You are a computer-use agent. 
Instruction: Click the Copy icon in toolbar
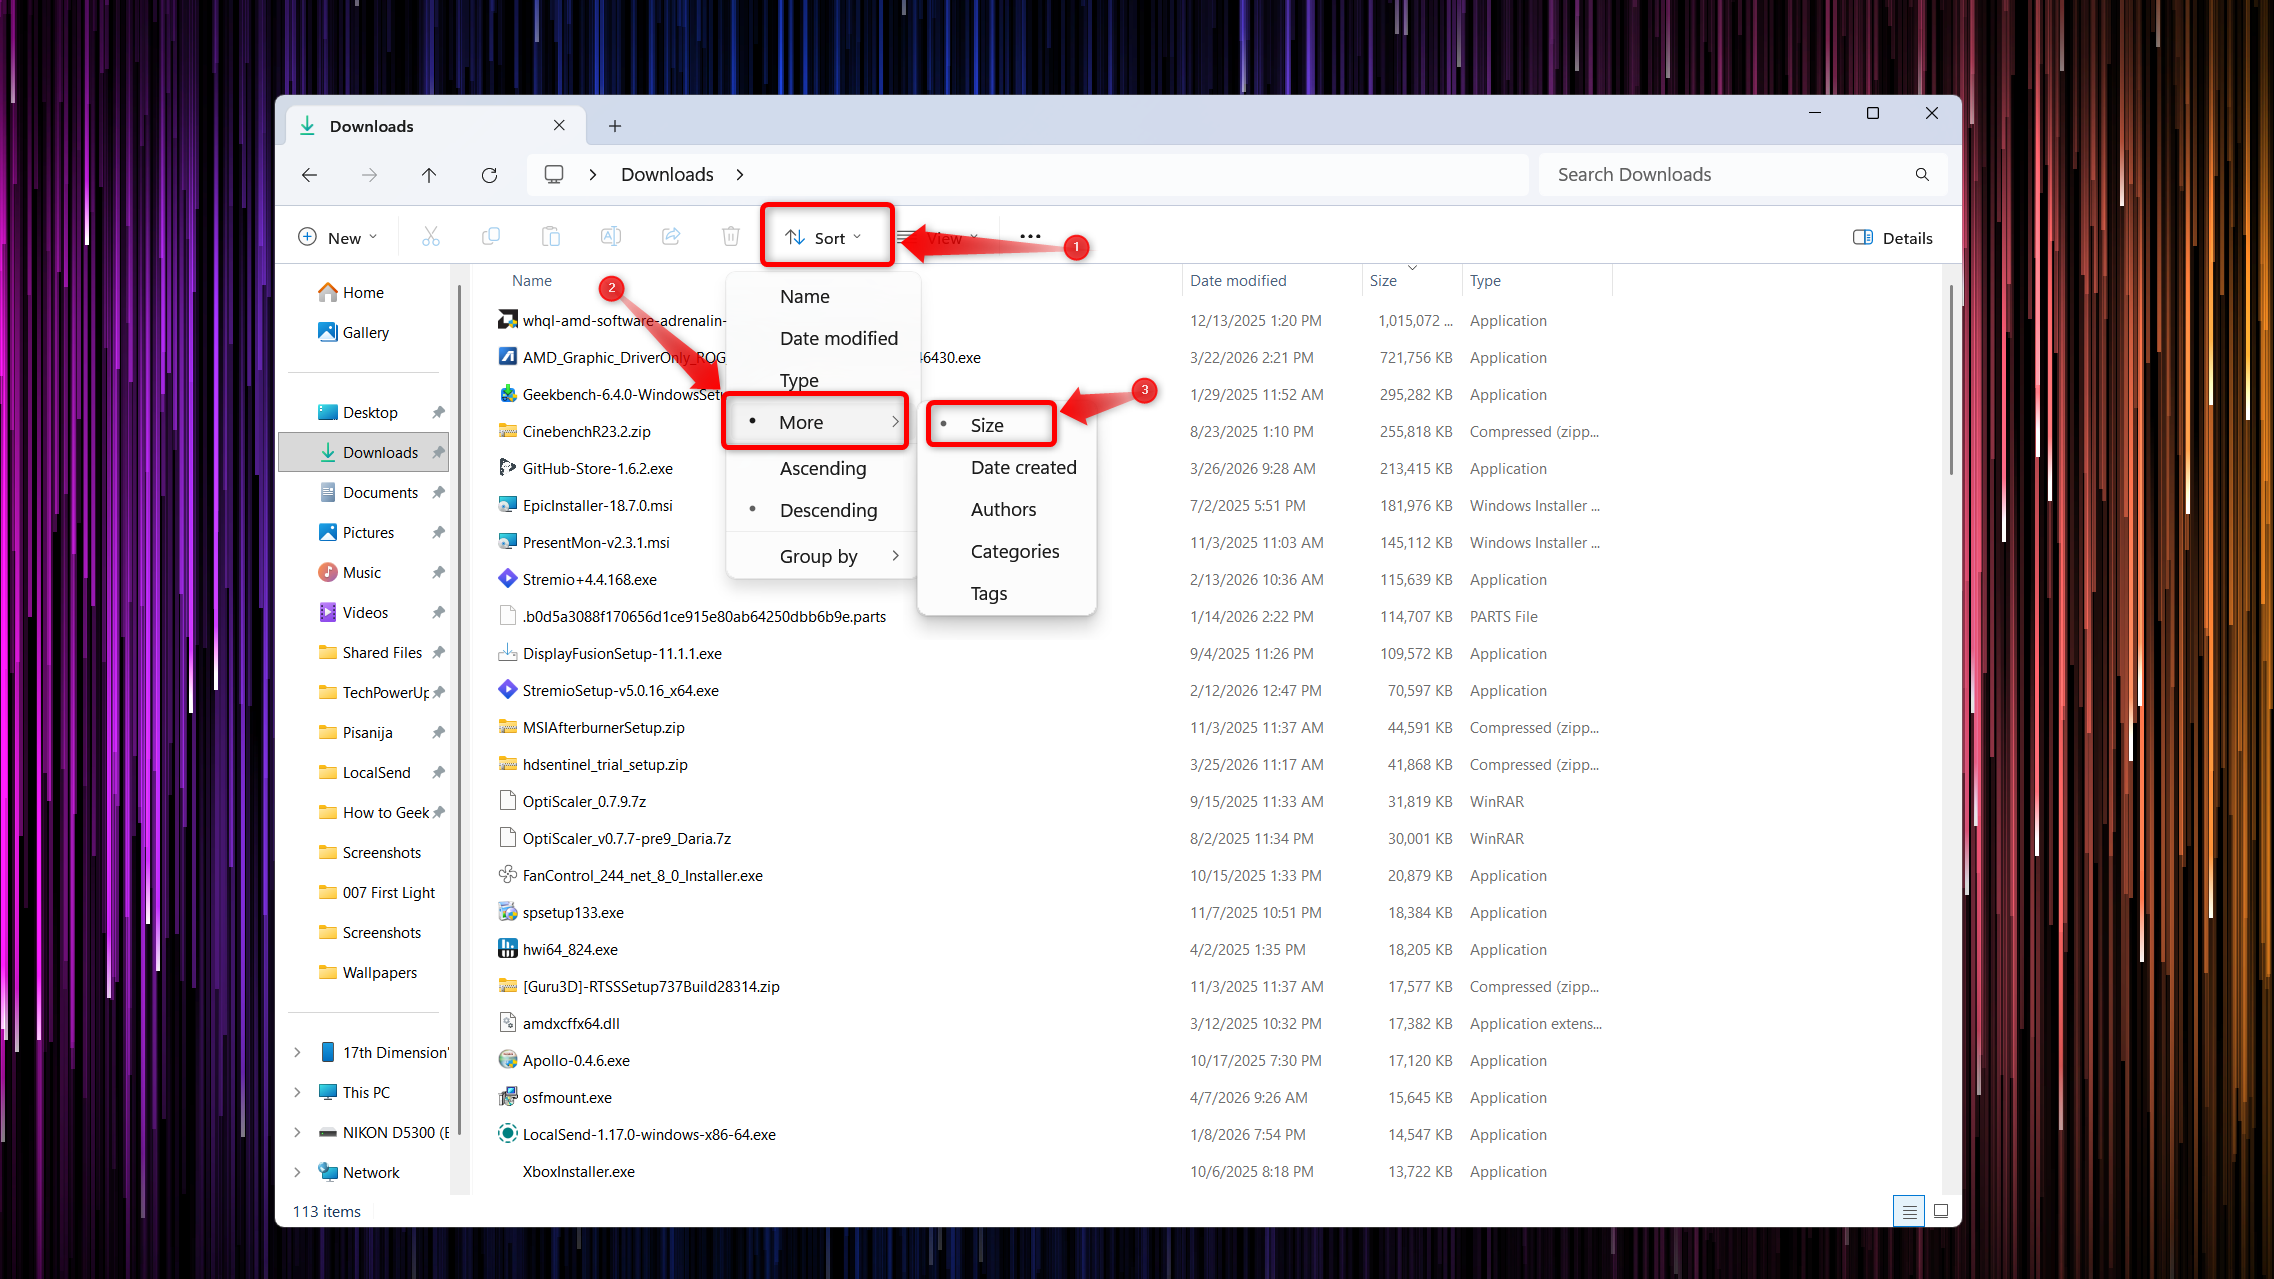tap(491, 237)
